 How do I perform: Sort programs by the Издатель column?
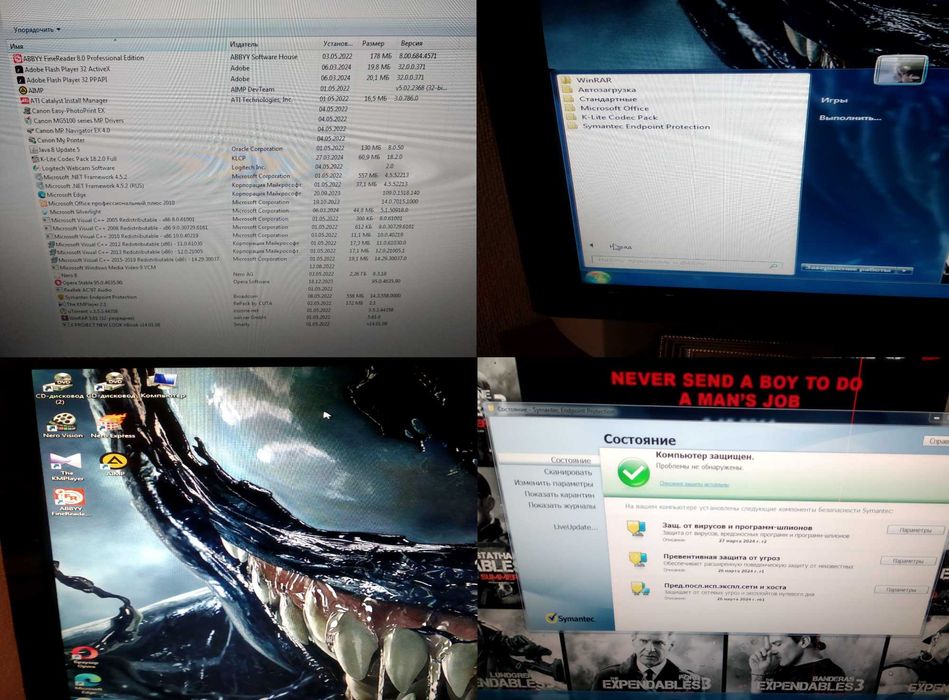pos(244,44)
